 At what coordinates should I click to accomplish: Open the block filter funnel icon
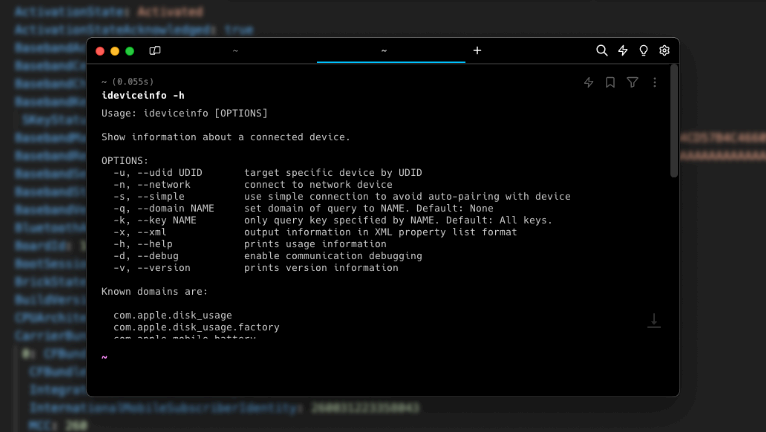632,82
